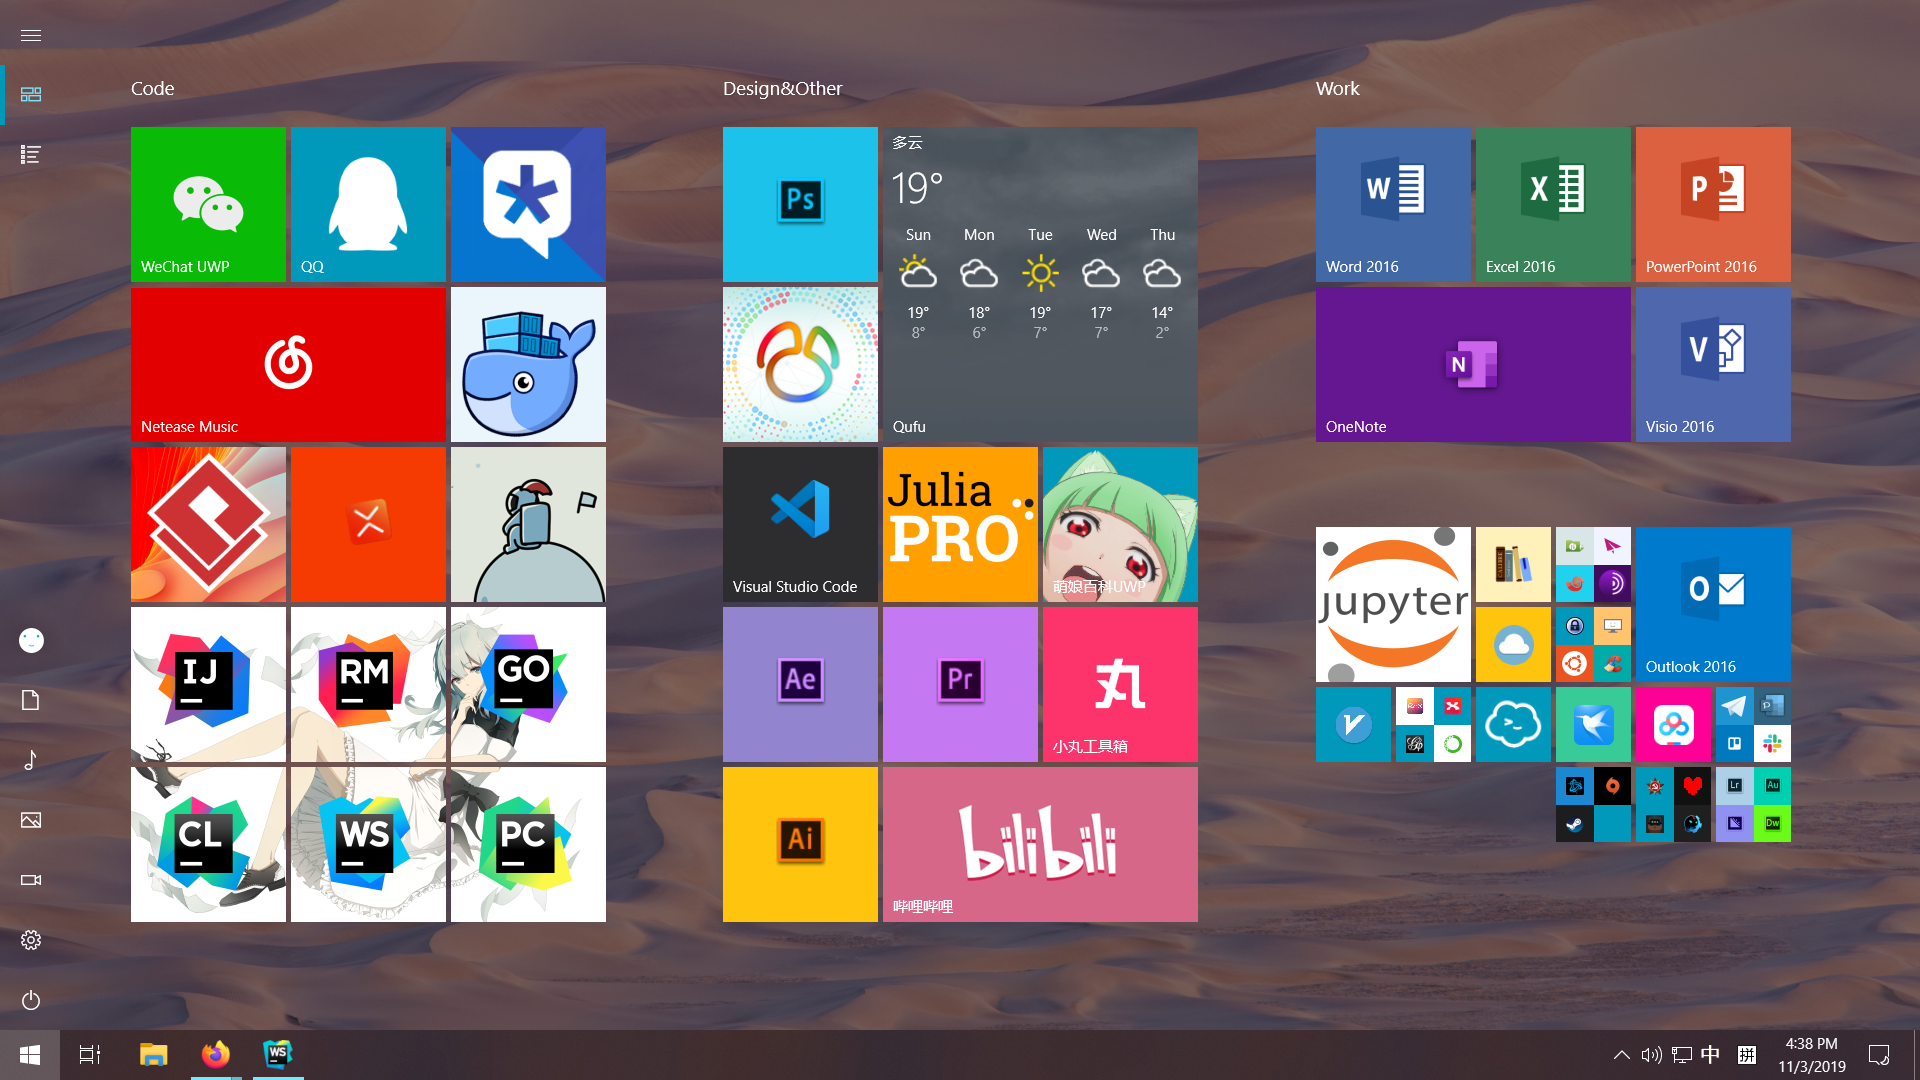Launch CLion (CL) tile
Image resolution: width=1920 pixels, height=1080 pixels.
pos(208,844)
